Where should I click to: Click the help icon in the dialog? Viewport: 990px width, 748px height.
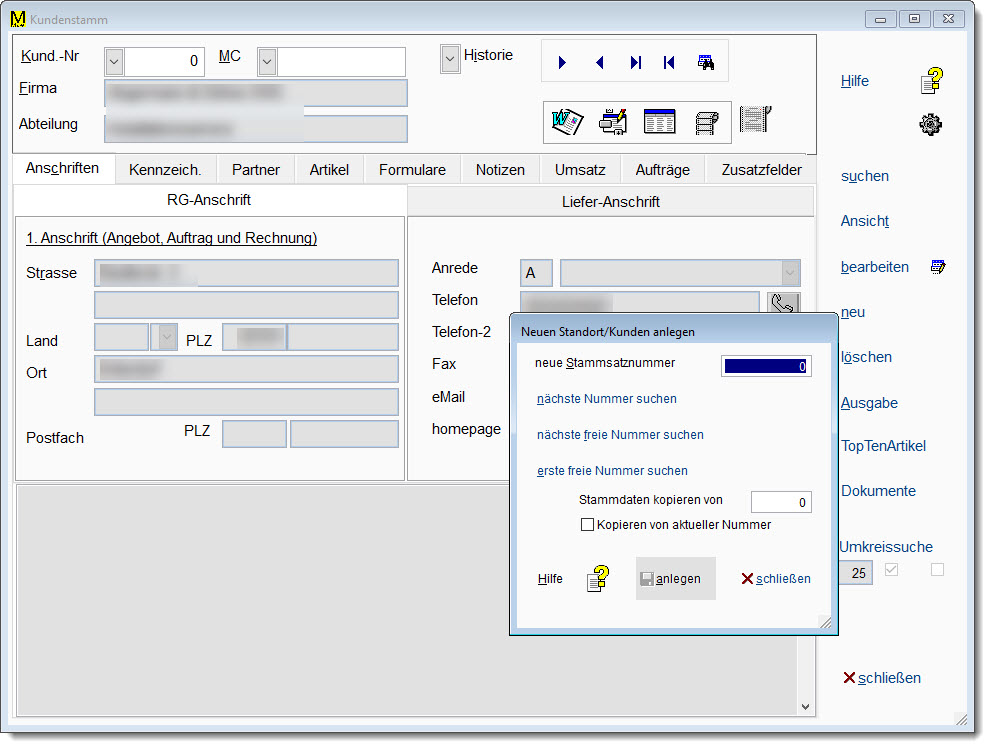(597, 579)
